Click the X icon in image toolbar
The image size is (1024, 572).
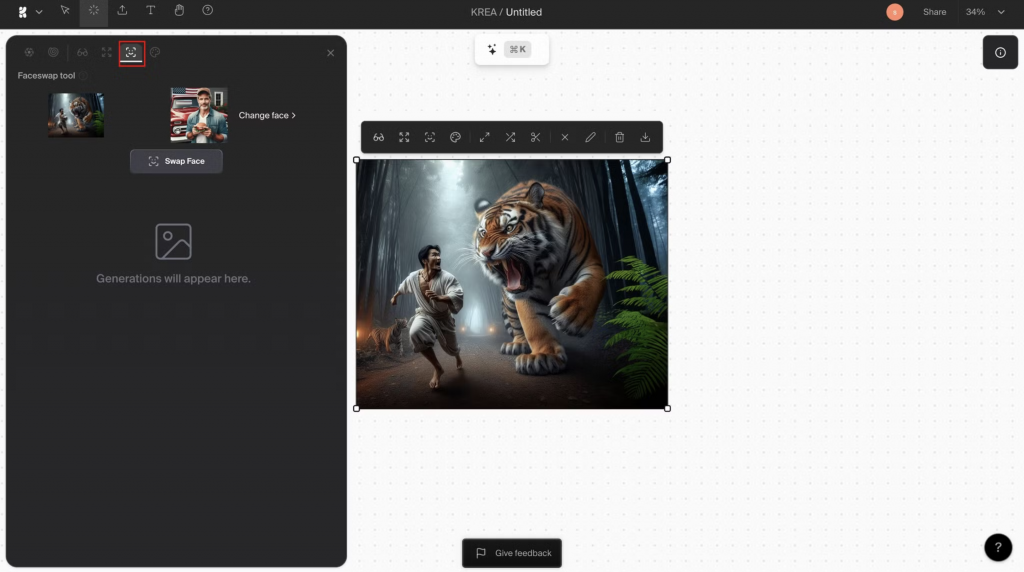pyautogui.click(x=565, y=137)
